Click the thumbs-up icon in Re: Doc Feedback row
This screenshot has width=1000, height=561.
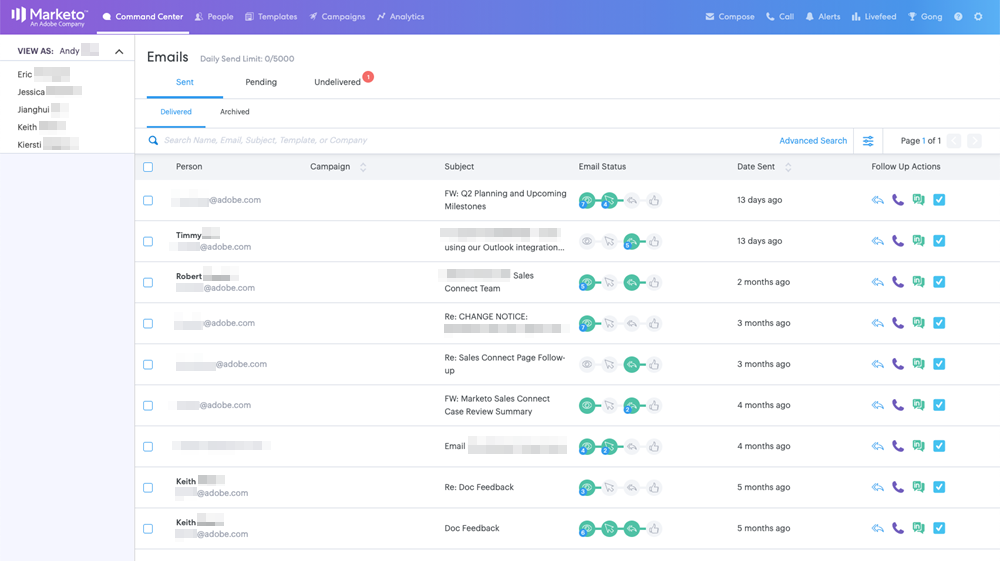coord(654,488)
